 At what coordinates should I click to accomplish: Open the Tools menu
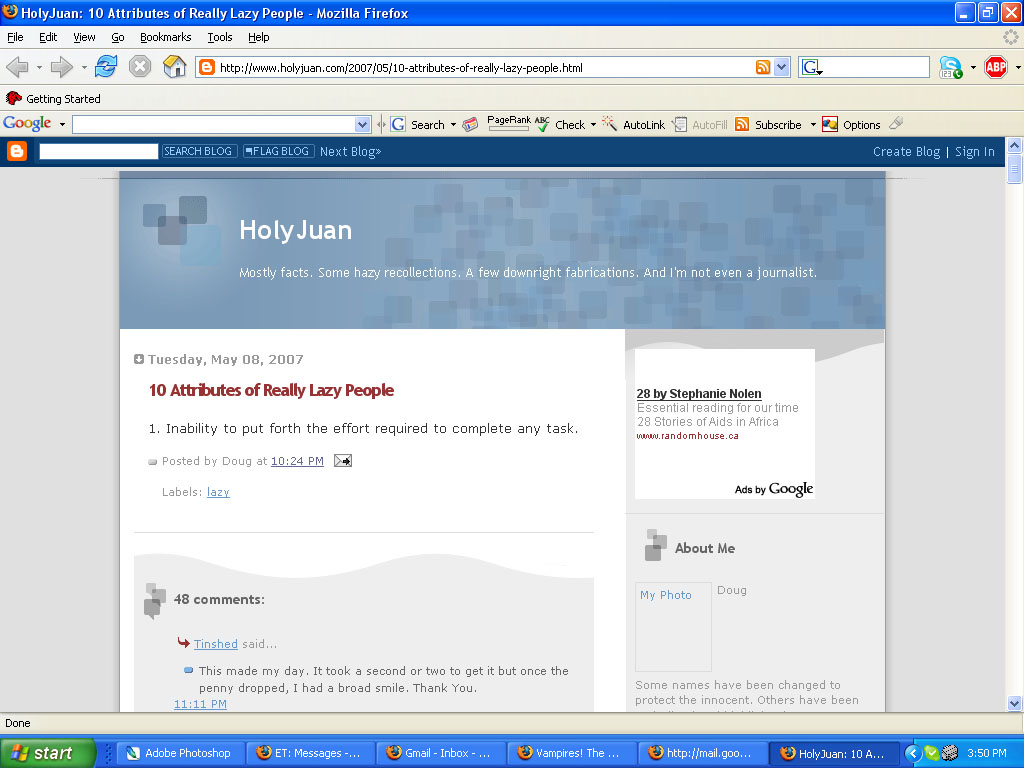[219, 37]
